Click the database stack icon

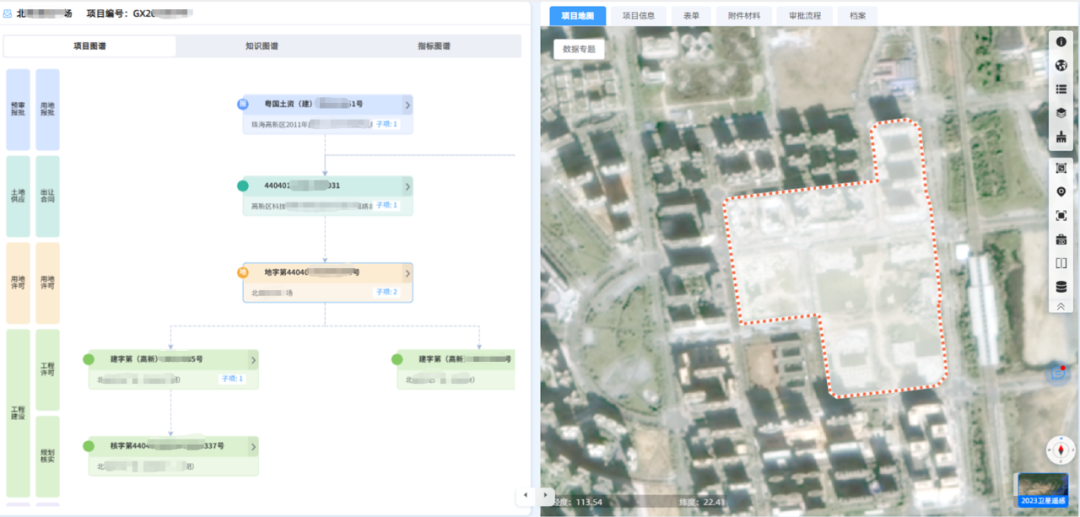click(x=1061, y=287)
